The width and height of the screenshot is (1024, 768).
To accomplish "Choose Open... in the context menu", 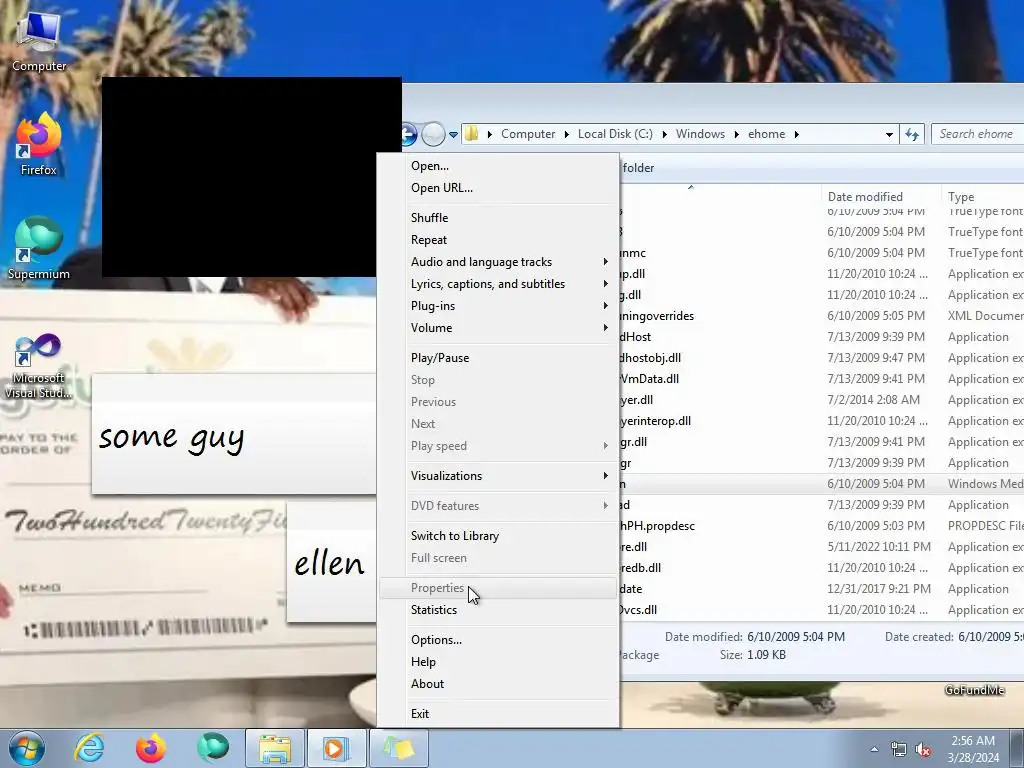I will (x=498, y=166).
